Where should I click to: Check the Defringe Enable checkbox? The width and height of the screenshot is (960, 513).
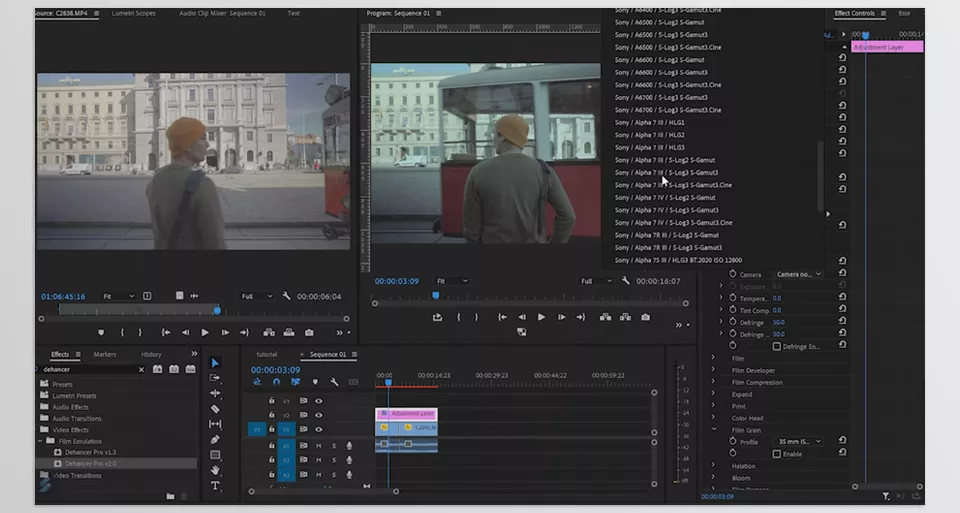[x=776, y=346]
